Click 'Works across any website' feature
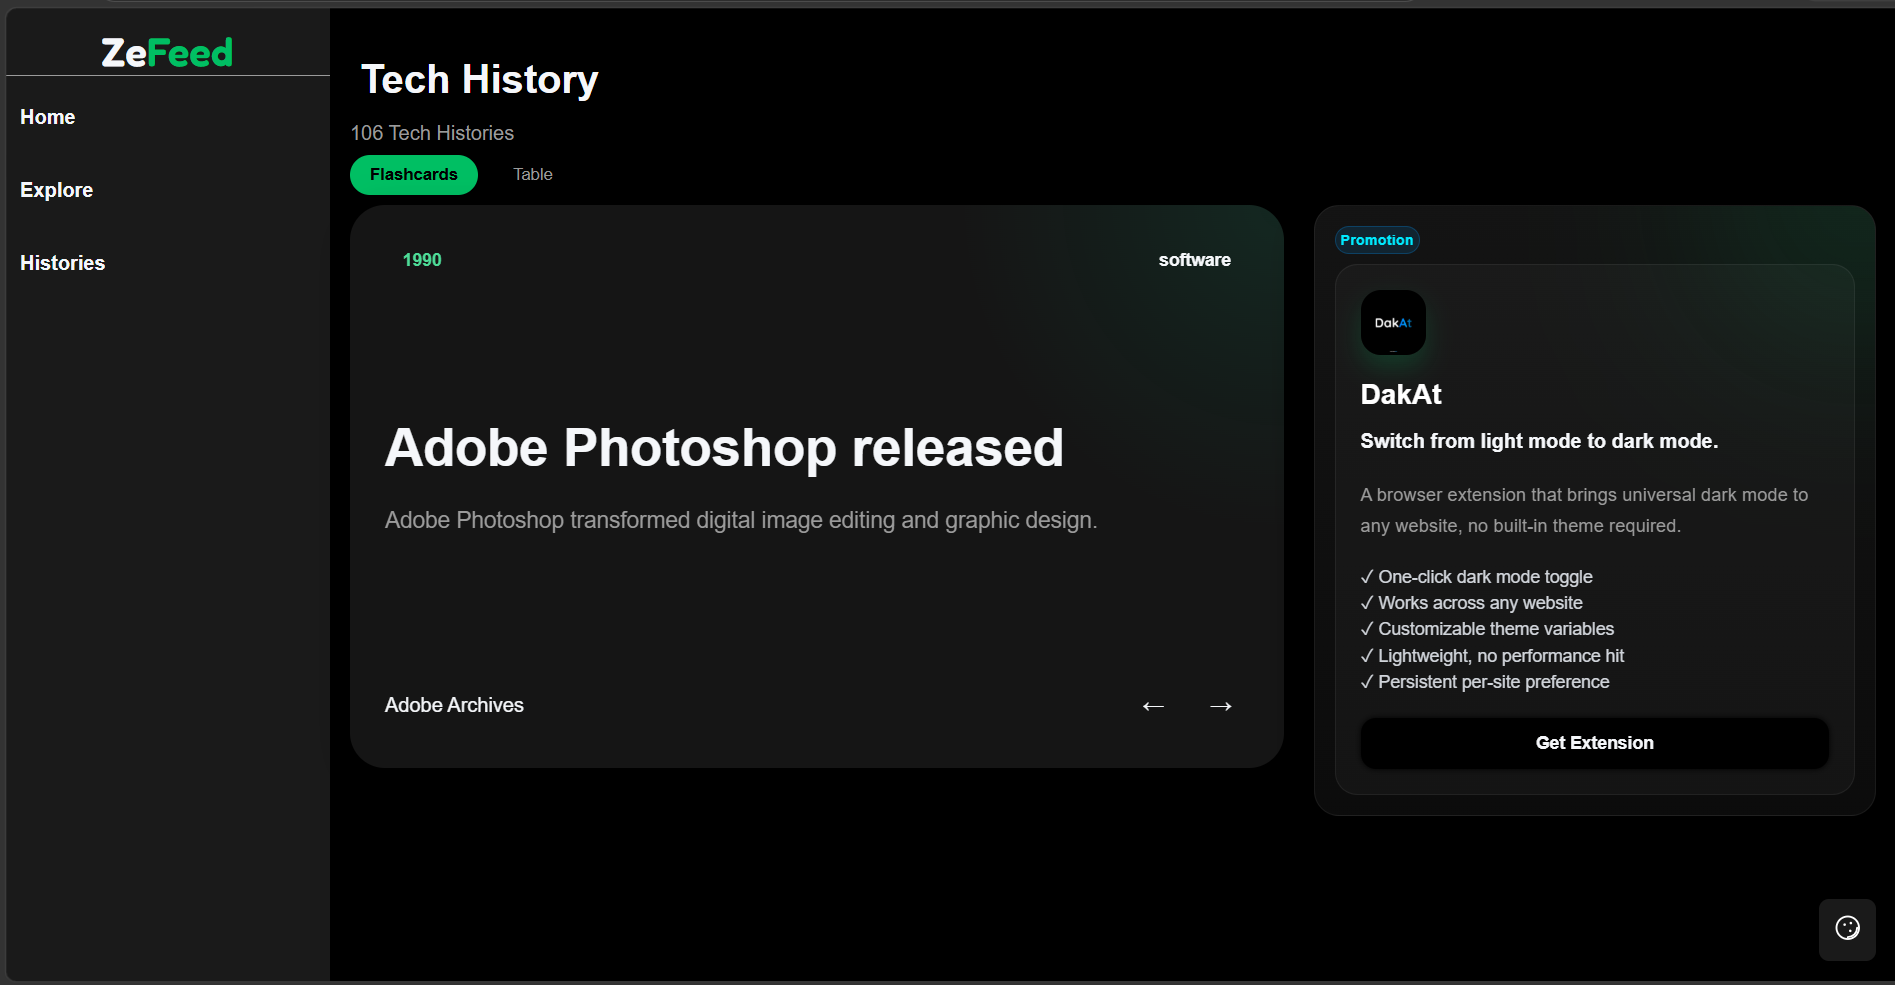This screenshot has width=1895, height=985. [x=1471, y=603]
